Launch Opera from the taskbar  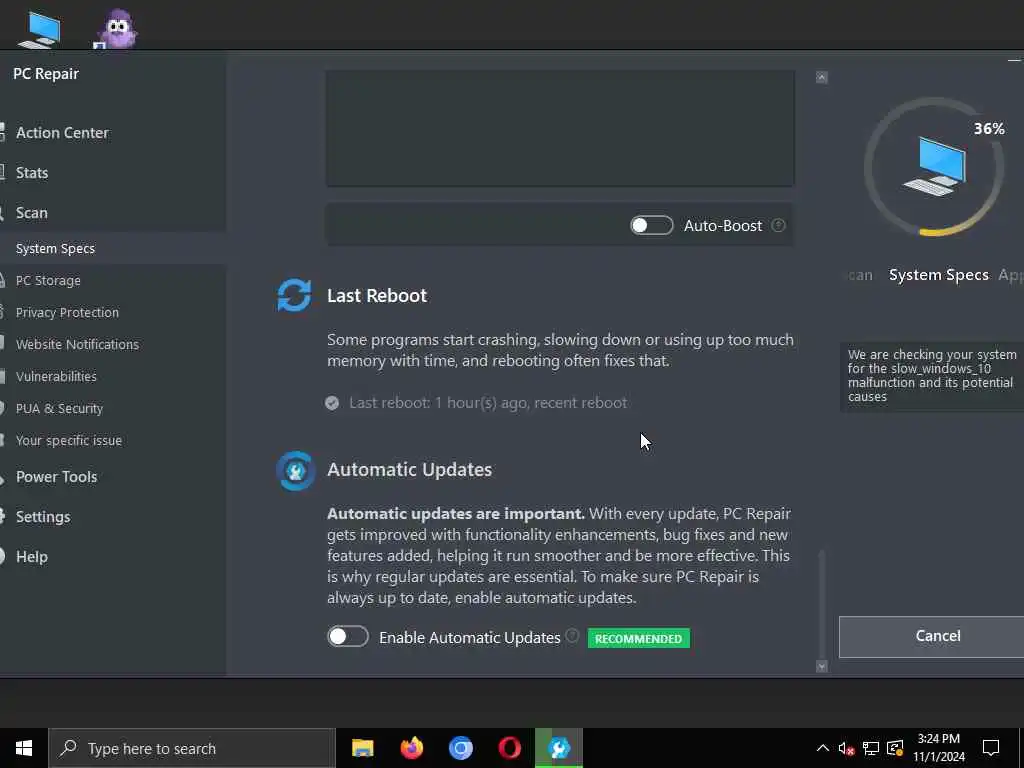tap(509, 748)
